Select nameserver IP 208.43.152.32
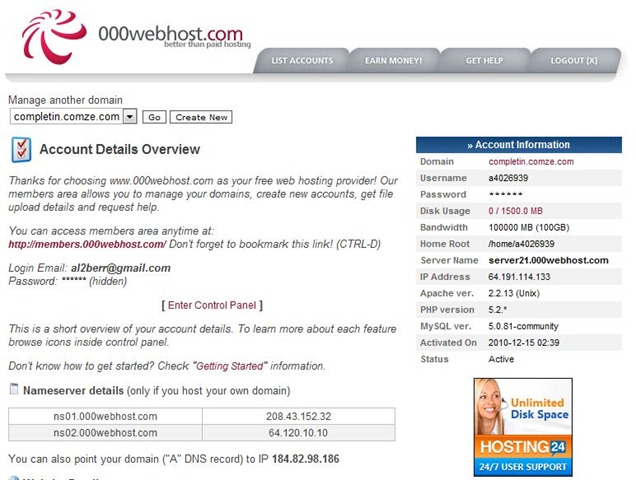 point(299,416)
